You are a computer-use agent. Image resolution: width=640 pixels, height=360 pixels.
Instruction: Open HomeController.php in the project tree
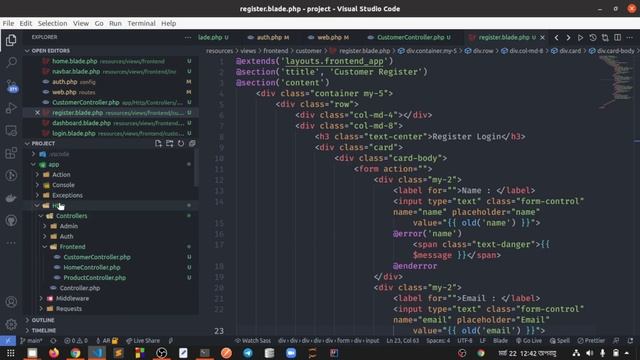click(x=92, y=267)
